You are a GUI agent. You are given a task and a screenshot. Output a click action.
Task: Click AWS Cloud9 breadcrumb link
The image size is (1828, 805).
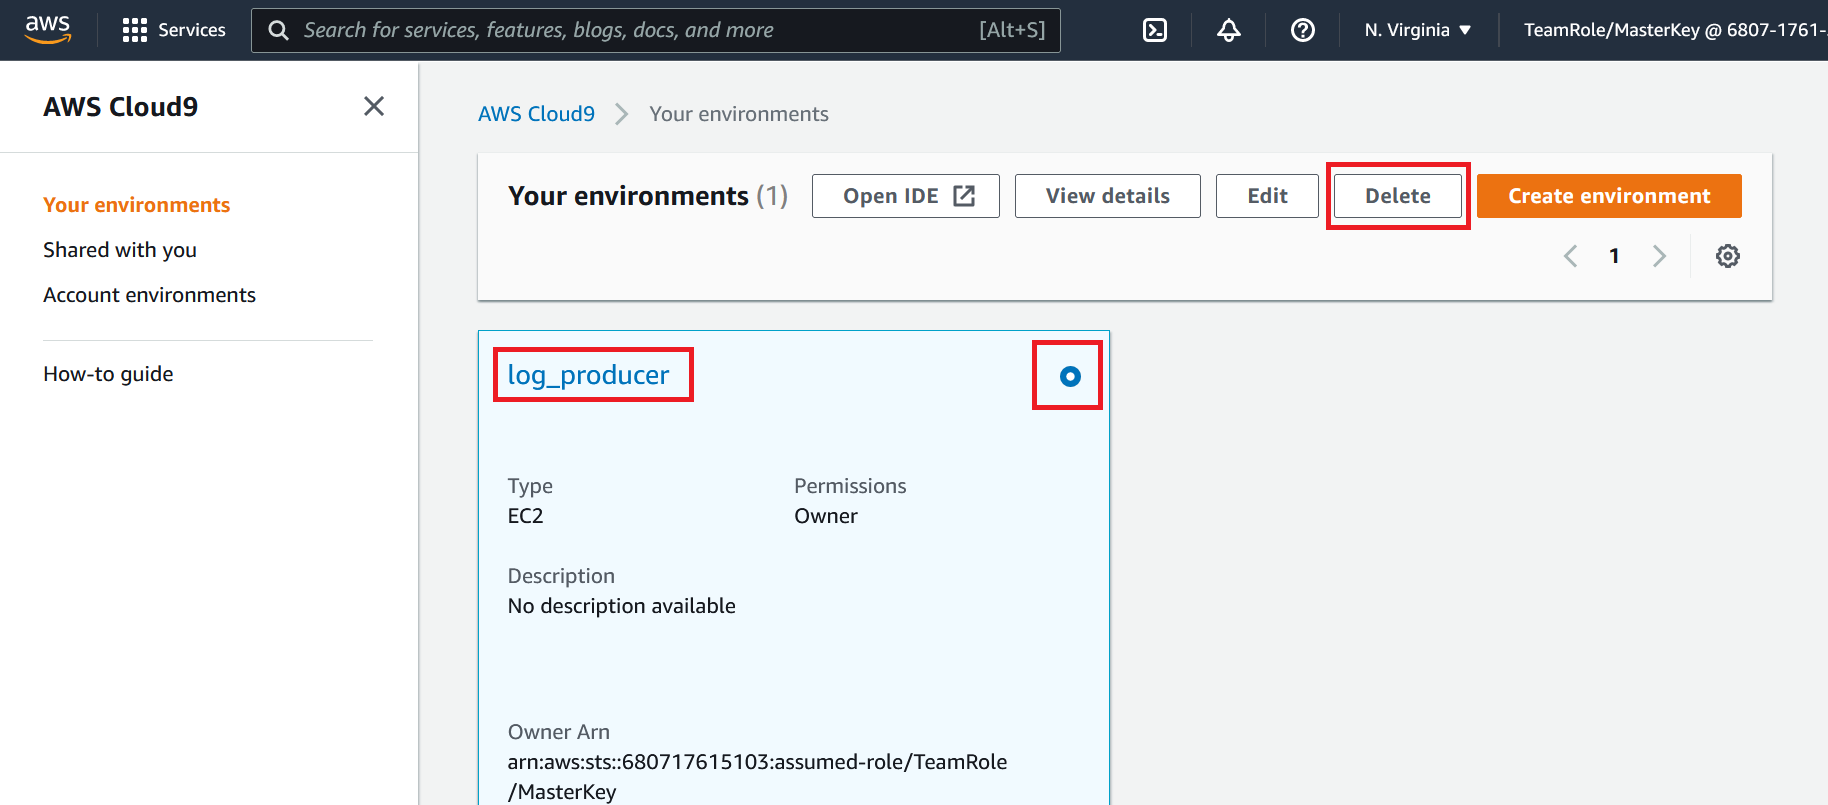coord(536,114)
